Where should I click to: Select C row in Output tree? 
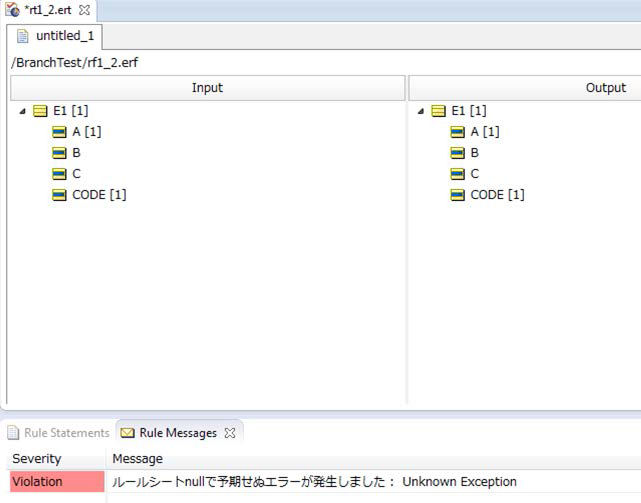(475, 174)
